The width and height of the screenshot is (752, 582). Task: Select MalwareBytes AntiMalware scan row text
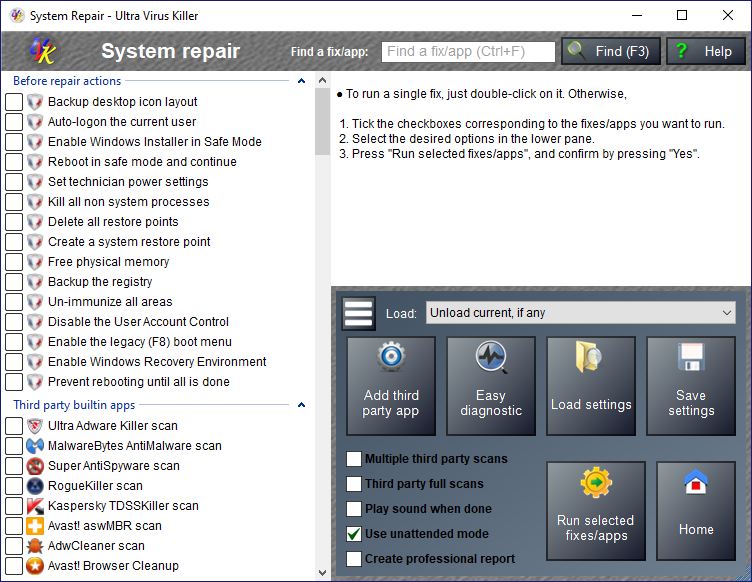135,446
